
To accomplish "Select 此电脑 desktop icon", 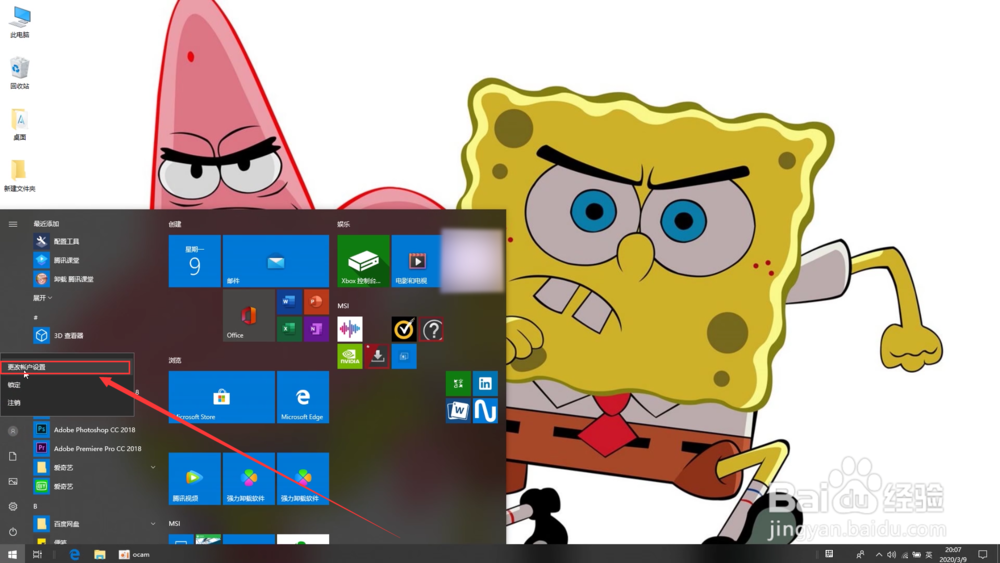I will 20,22.
